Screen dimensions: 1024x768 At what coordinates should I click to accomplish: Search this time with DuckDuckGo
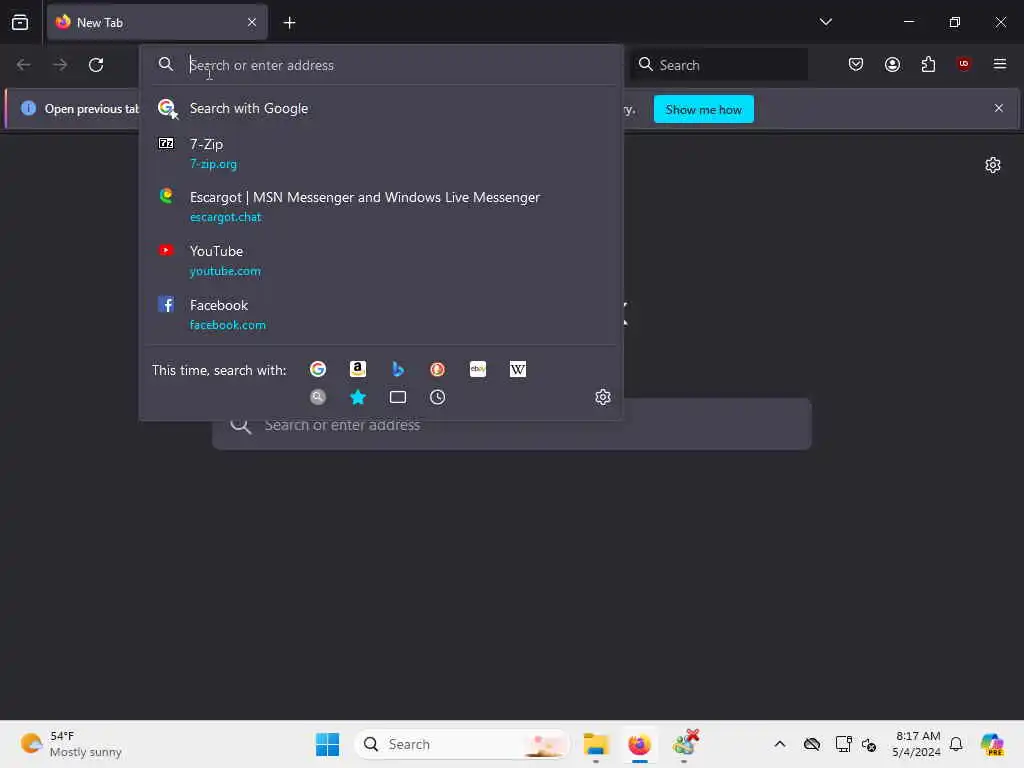(x=438, y=370)
